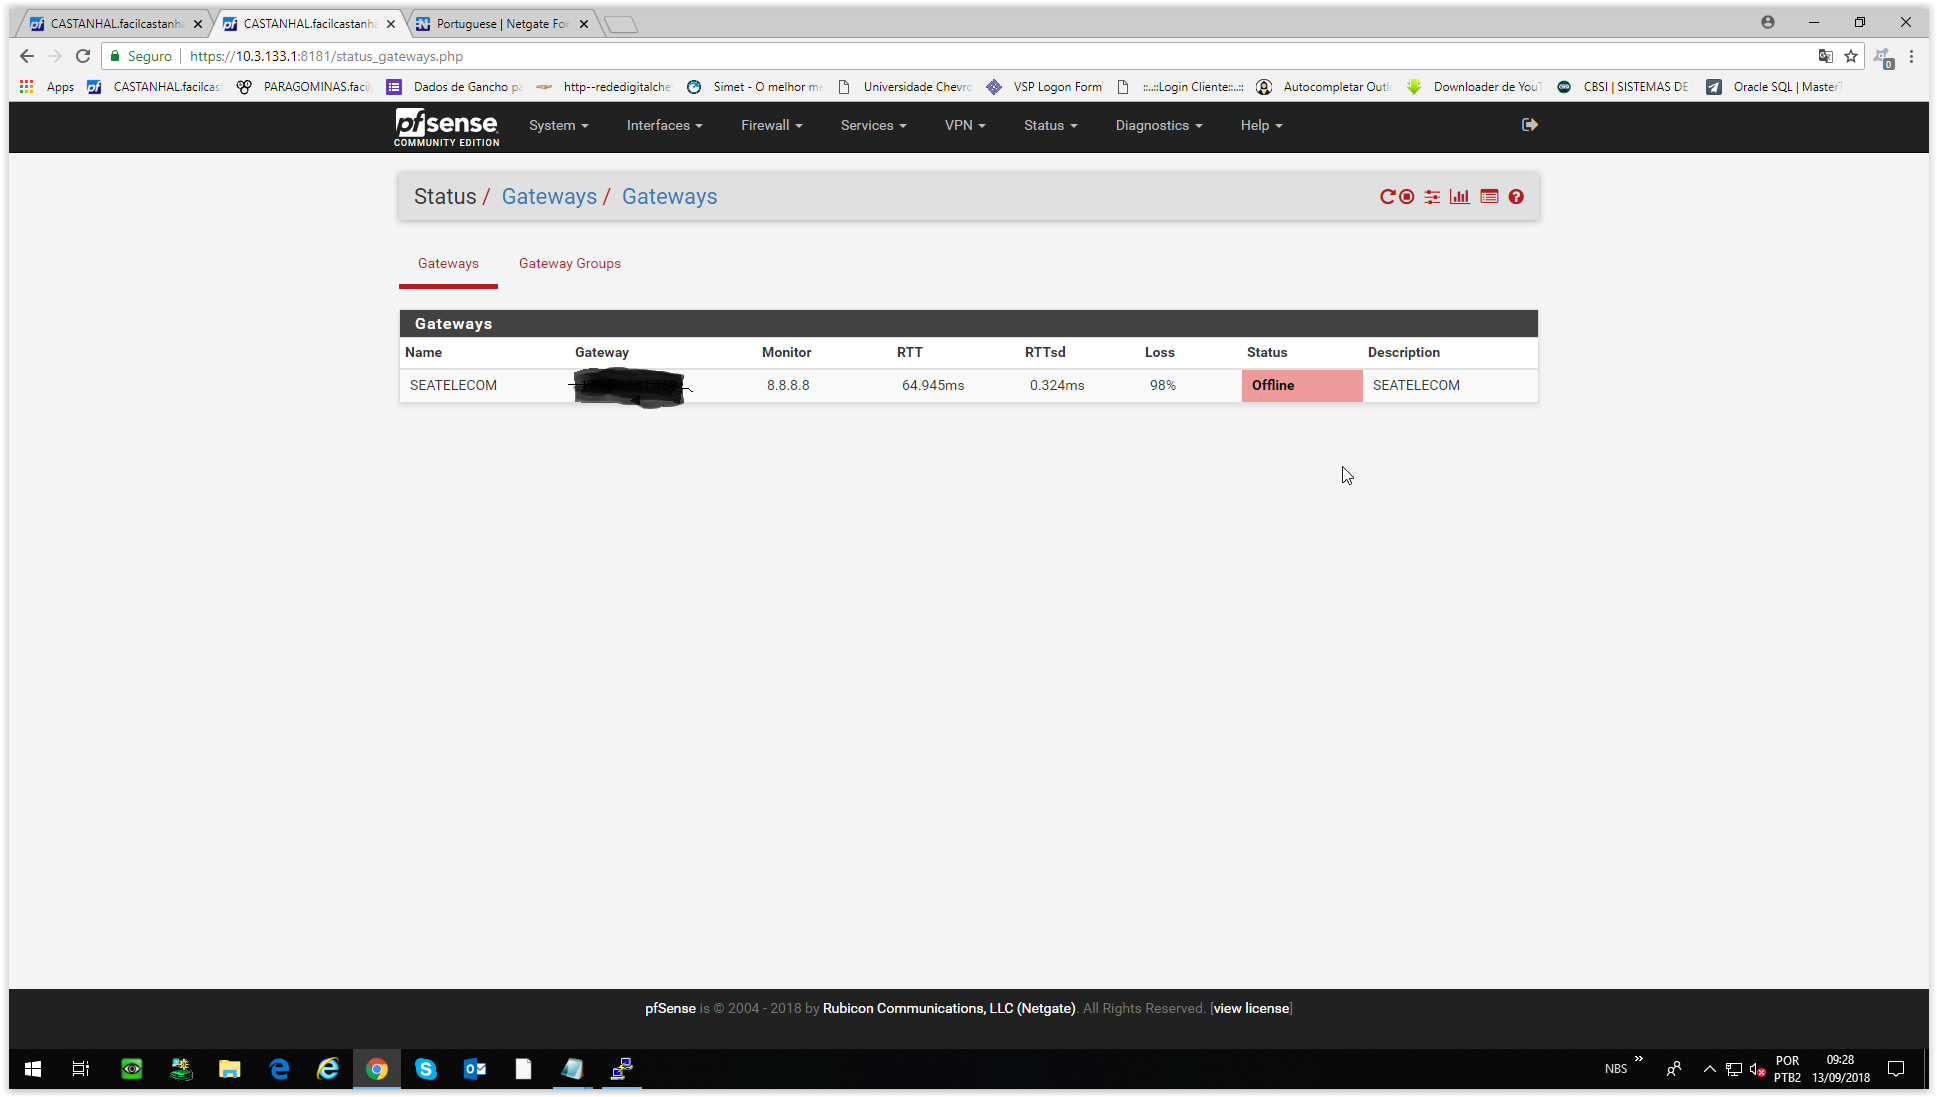
Task: Expand the Interfaces dropdown menu
Action: [664, 125]
